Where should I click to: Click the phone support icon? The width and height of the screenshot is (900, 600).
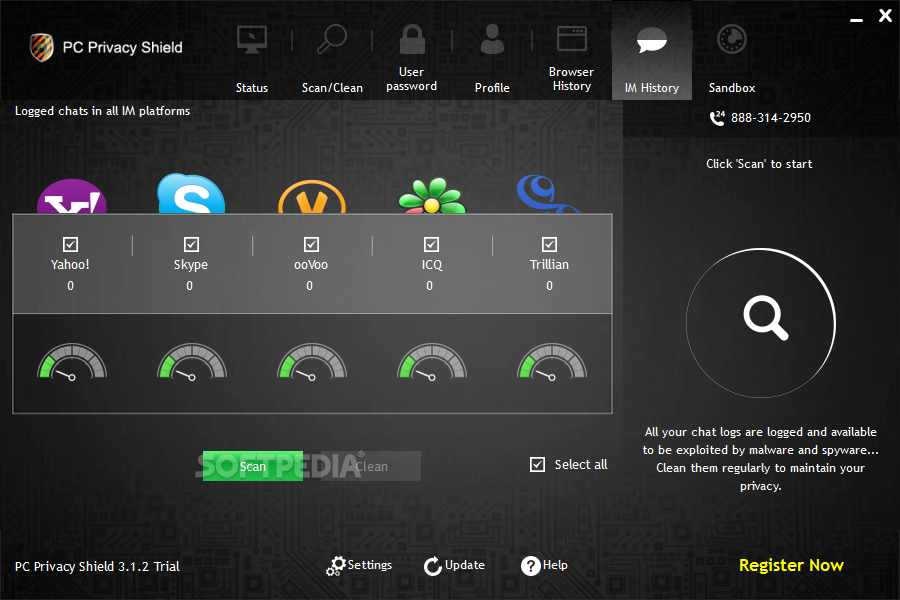(x=717, y=118)
